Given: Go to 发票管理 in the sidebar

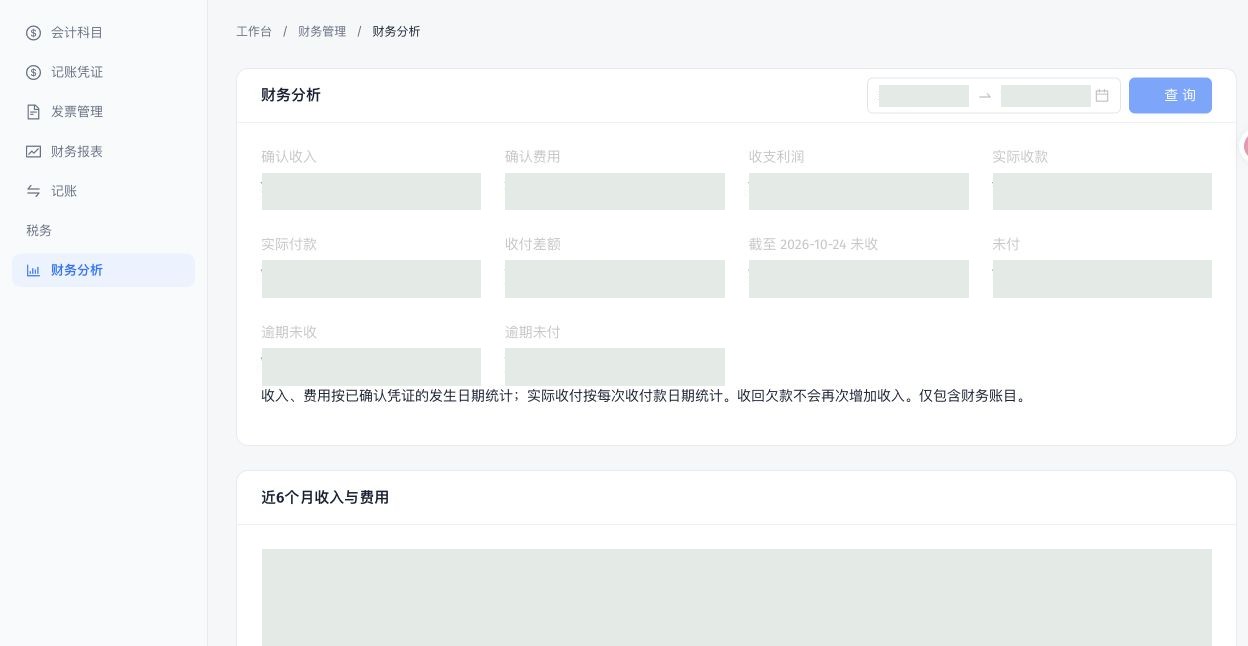Looking at the screenshot, I should point(104,112).
